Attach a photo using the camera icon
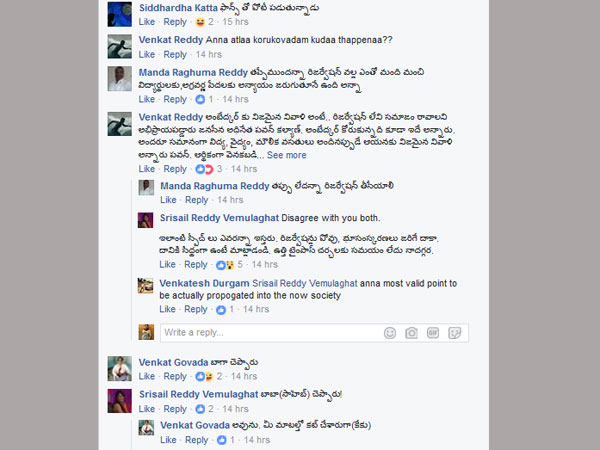Screen dimensions: 600x450 click(x=411, y=333)
